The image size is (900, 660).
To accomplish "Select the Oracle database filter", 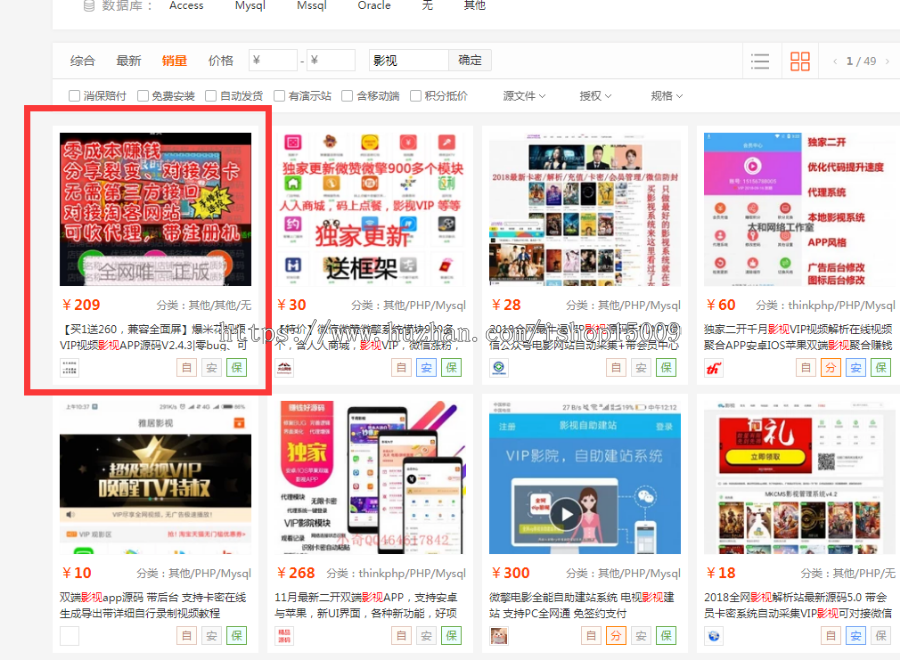I will point(374,6).
